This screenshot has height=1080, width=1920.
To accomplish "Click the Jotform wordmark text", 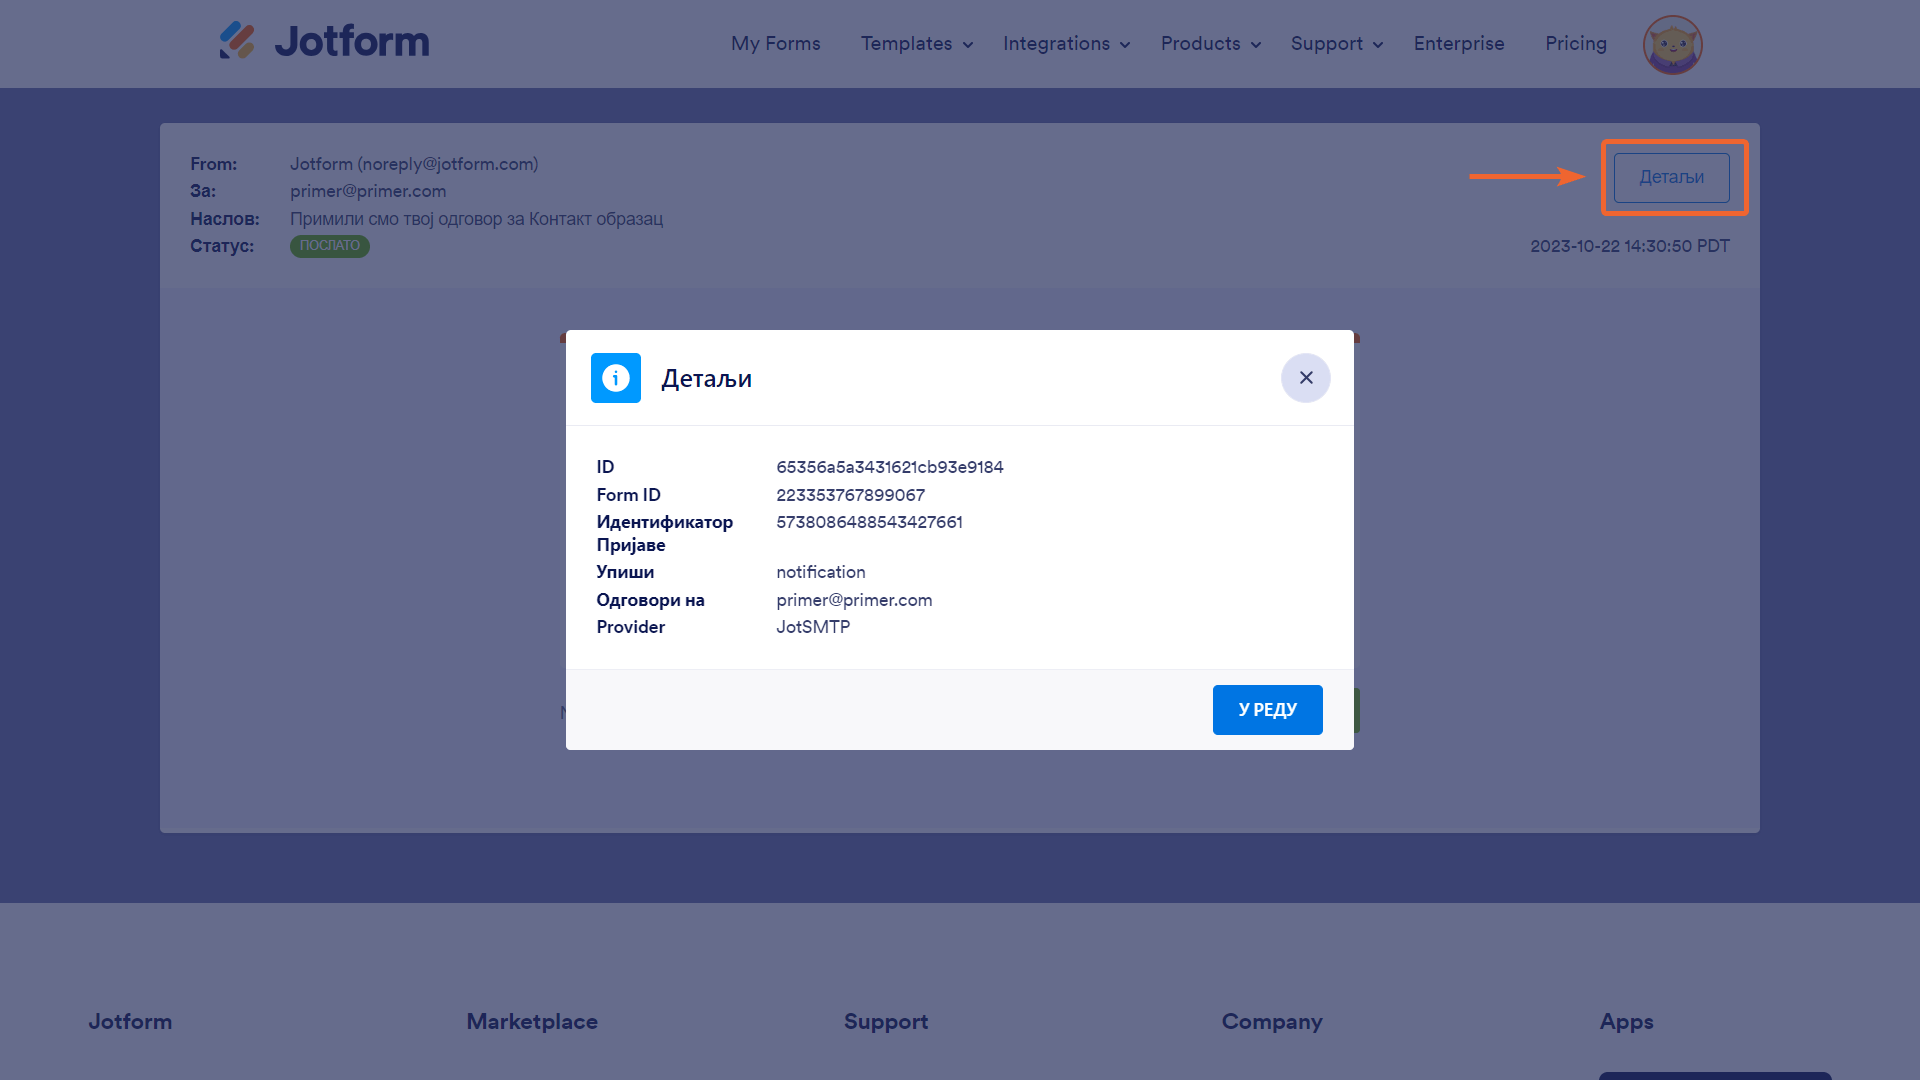I will coord(352,41).
